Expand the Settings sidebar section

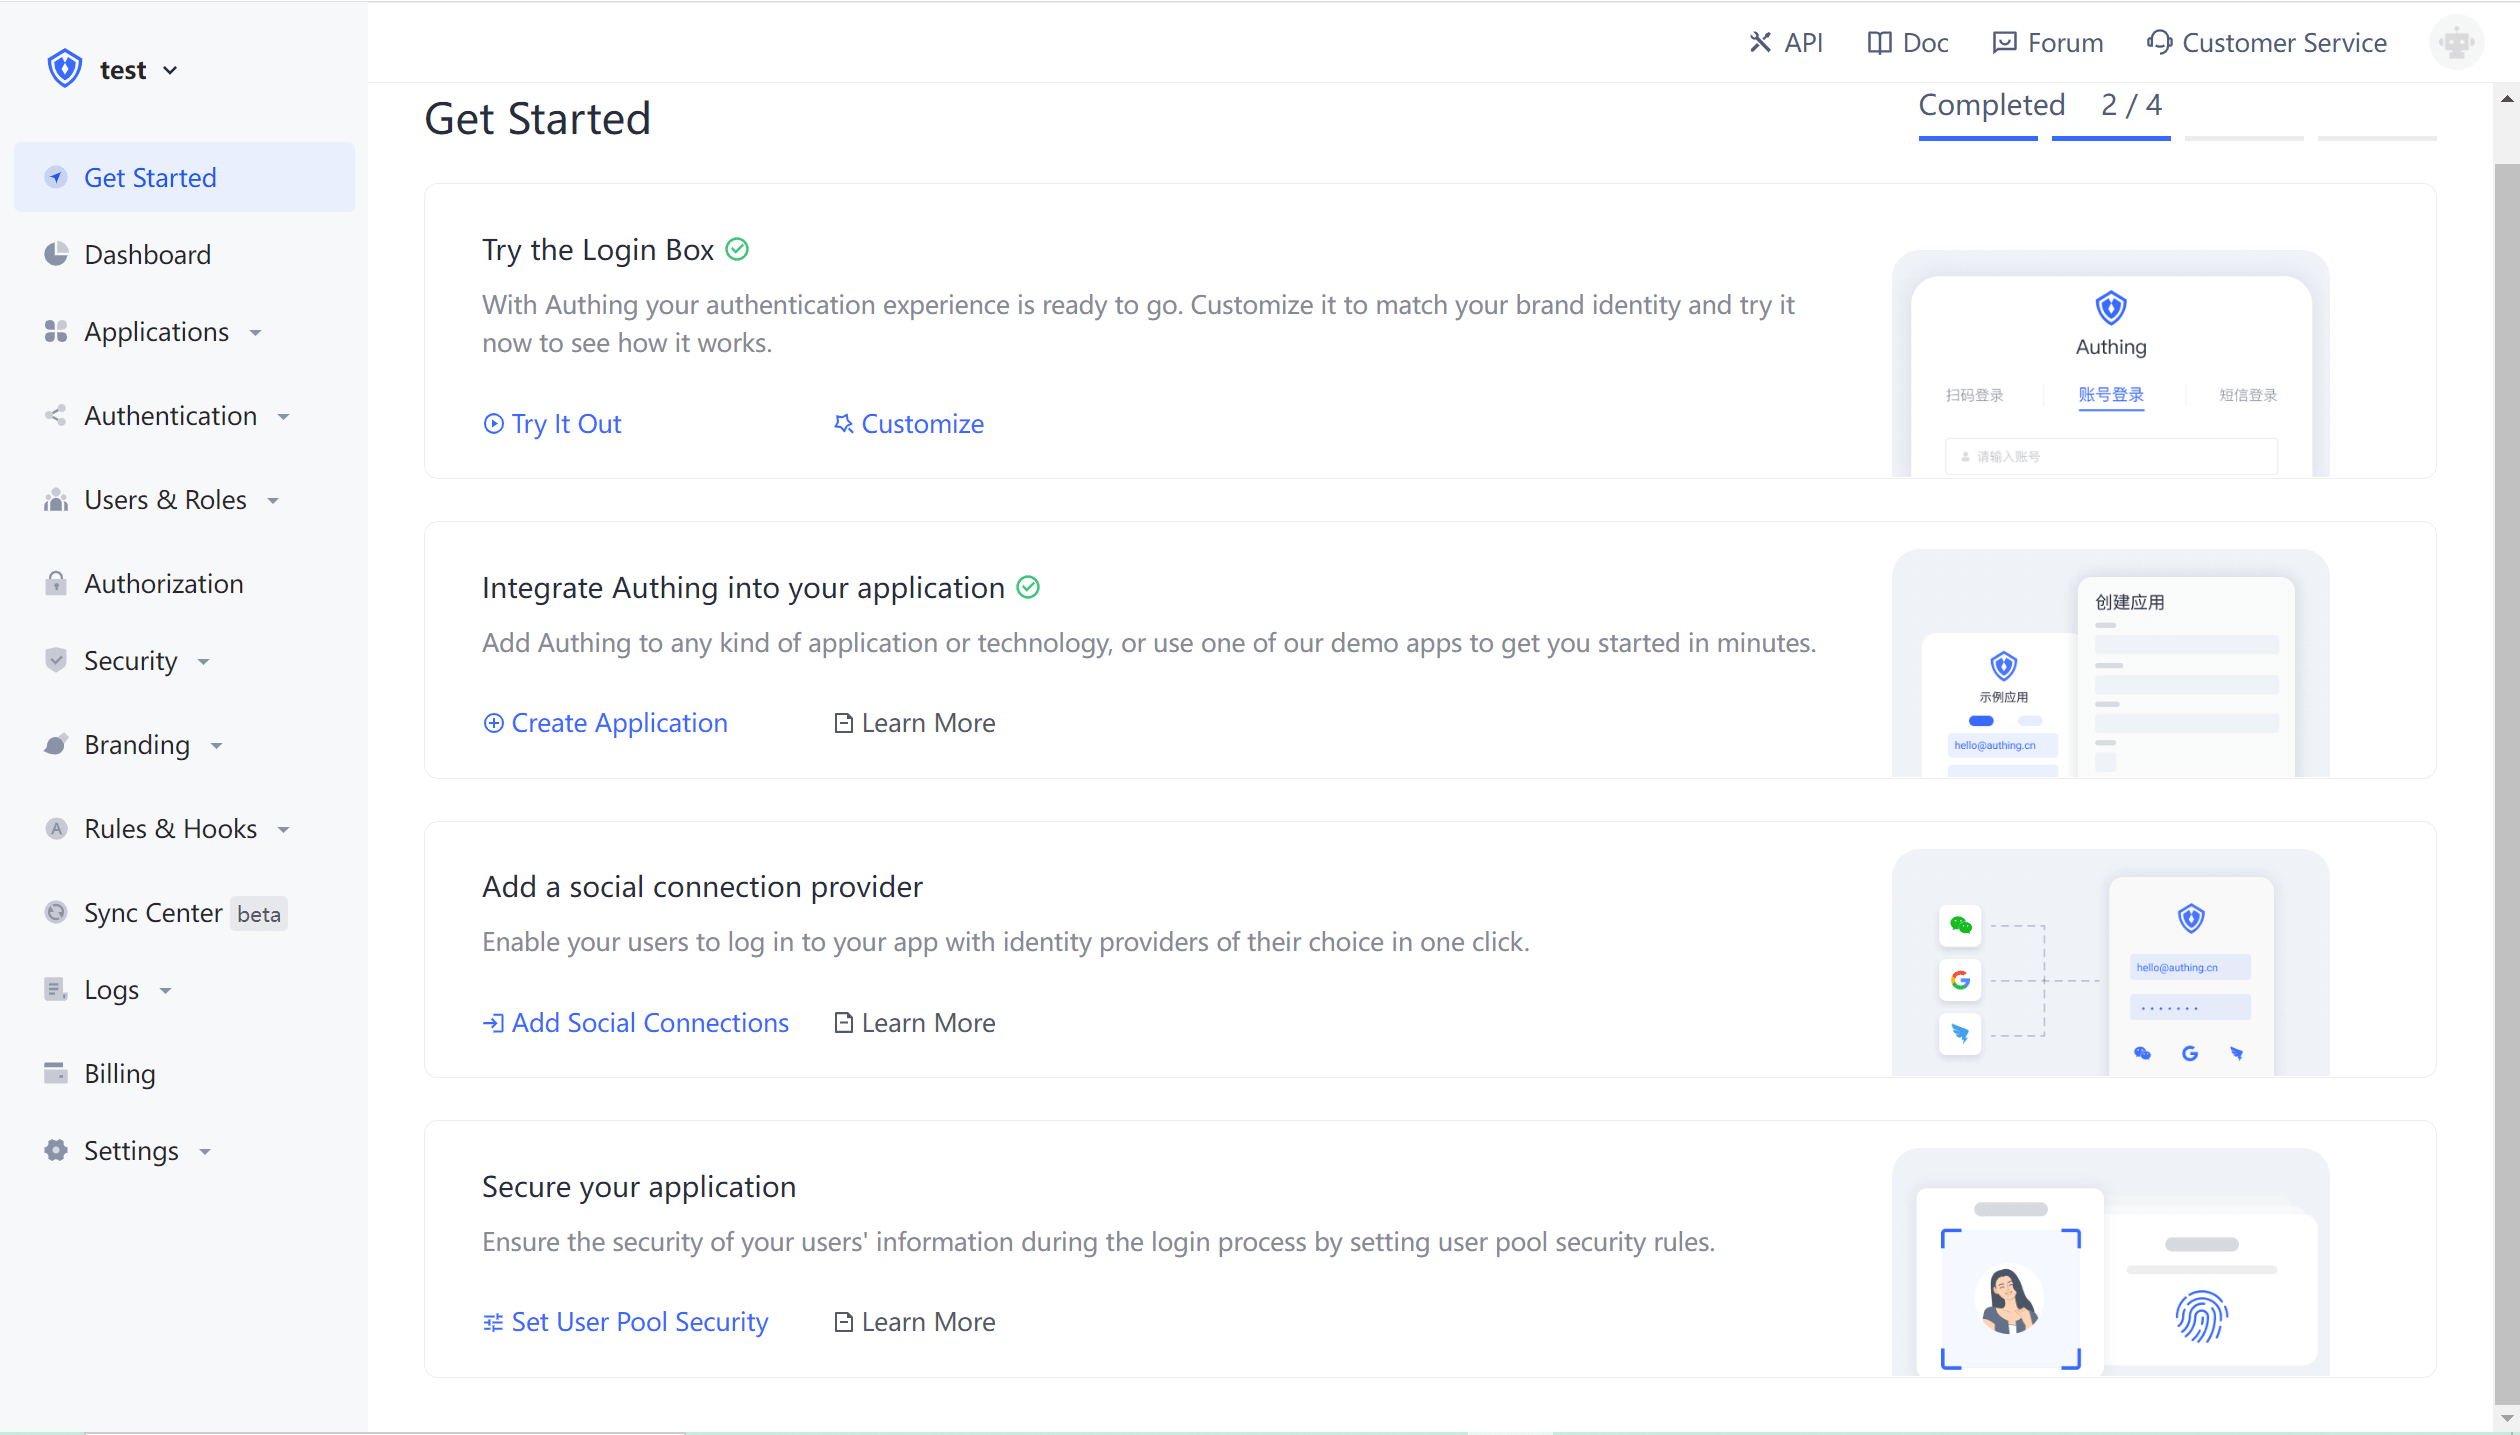pyautogui.click(x=131, y=1150)
